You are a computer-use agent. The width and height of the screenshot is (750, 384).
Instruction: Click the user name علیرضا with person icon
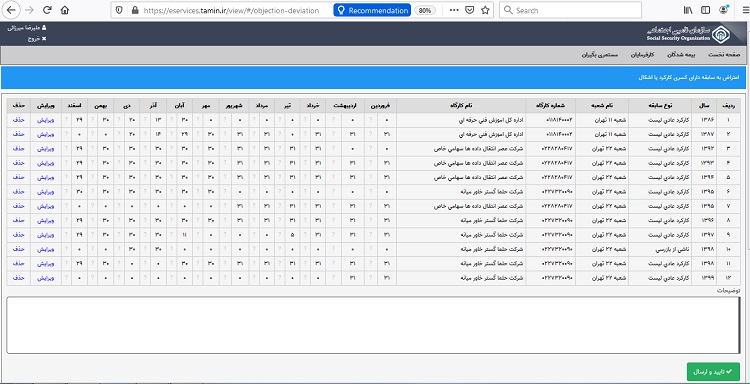[27, 28]
